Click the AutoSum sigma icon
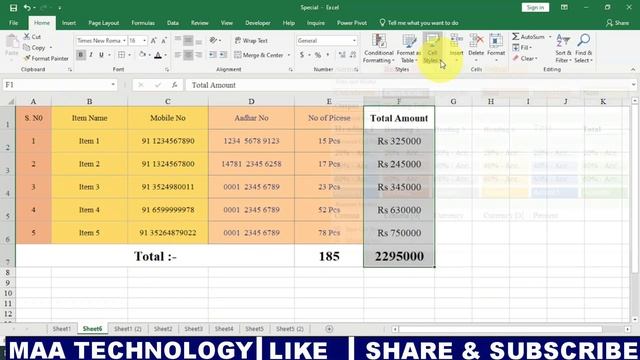This screenshot has width=640, height=360. (516, 37)
